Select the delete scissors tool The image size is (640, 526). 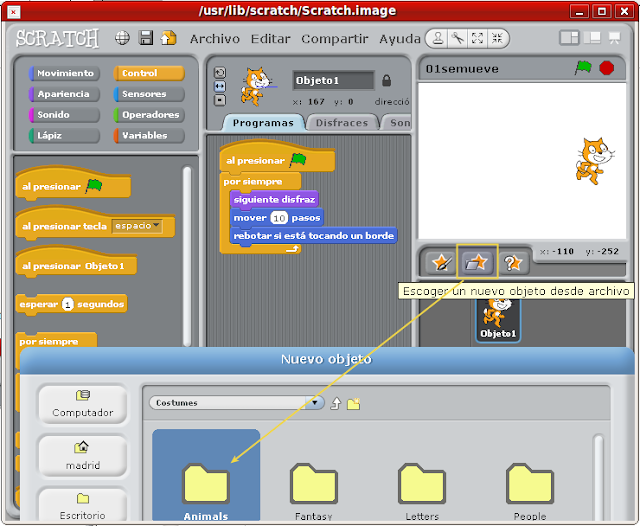pos(458,38)
